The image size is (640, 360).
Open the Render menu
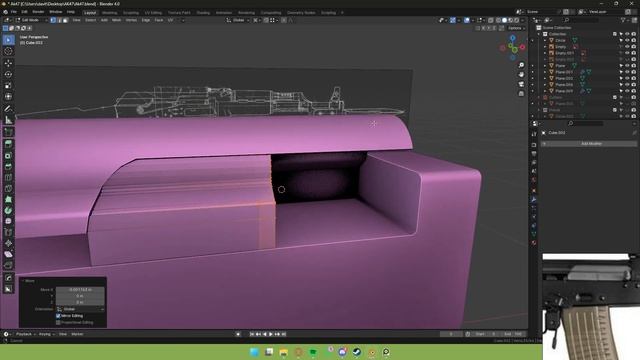38,12
